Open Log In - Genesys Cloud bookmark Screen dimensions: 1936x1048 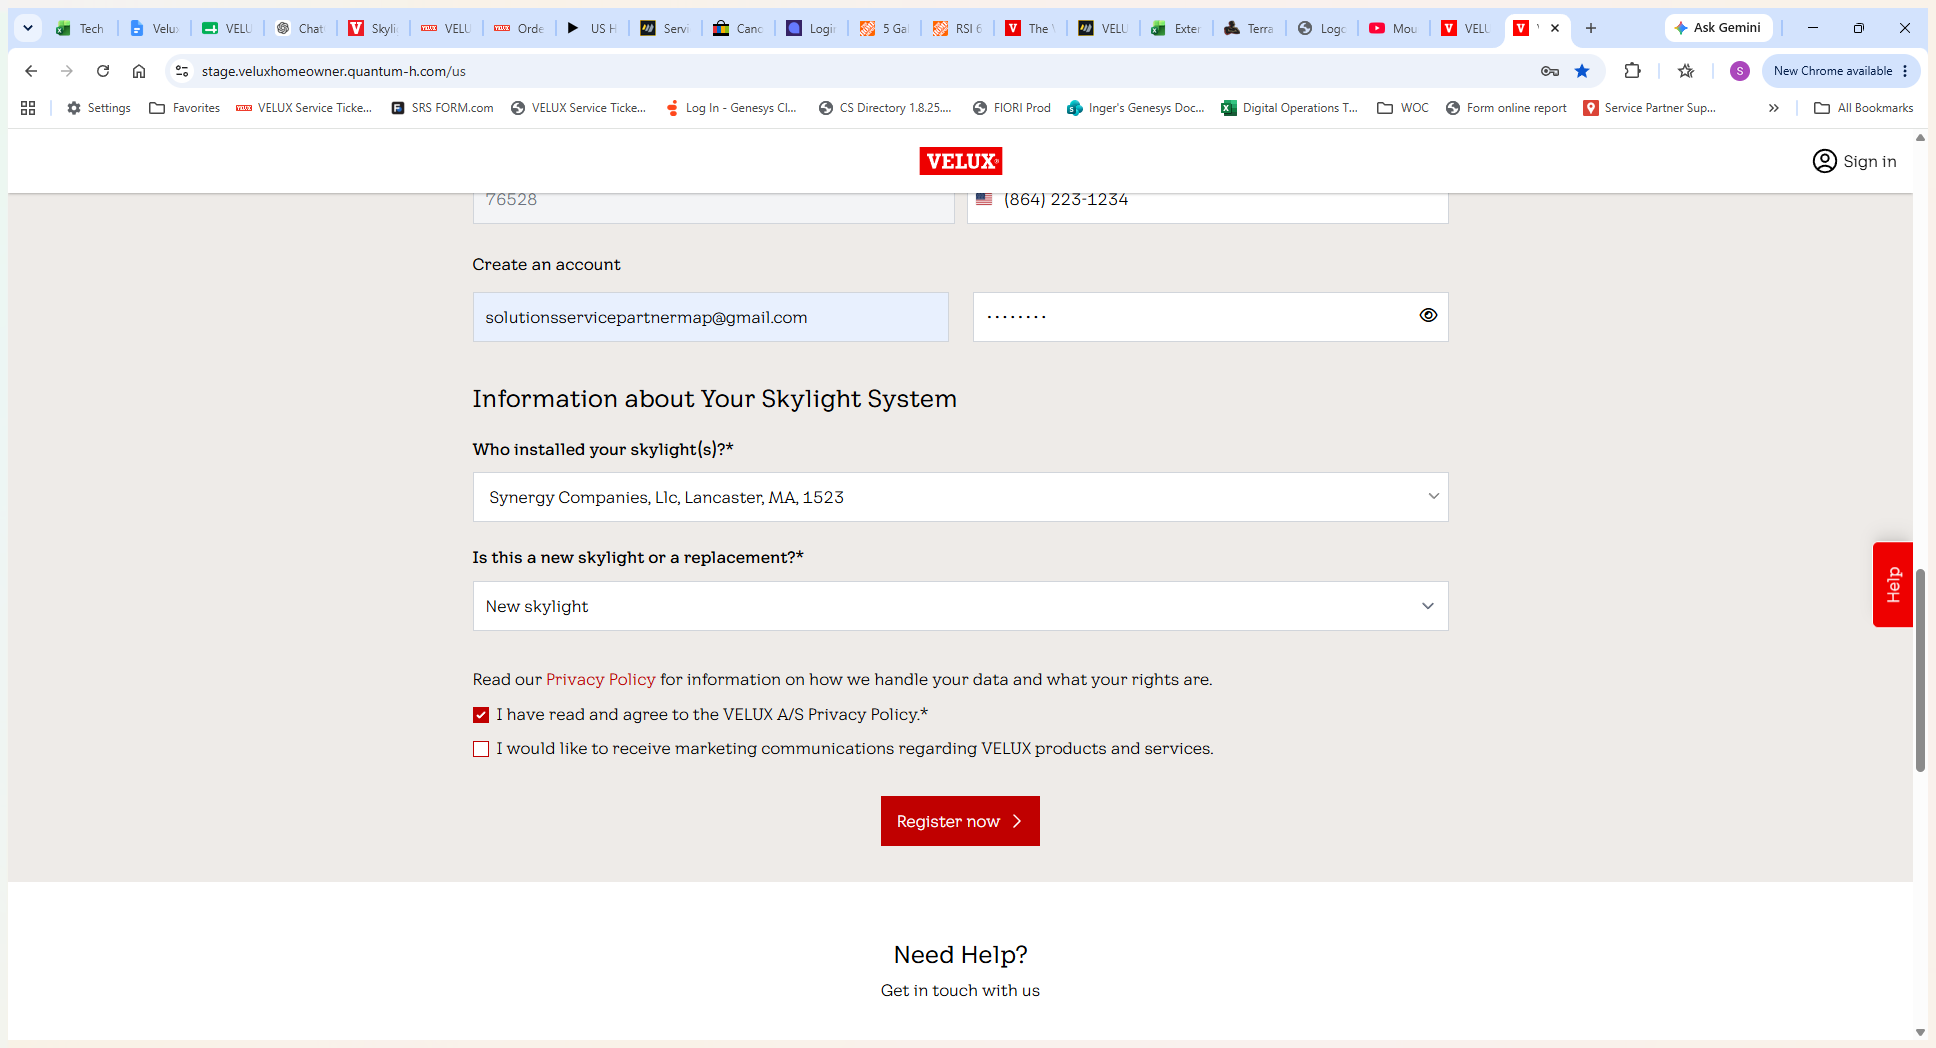tap(731, 108)
